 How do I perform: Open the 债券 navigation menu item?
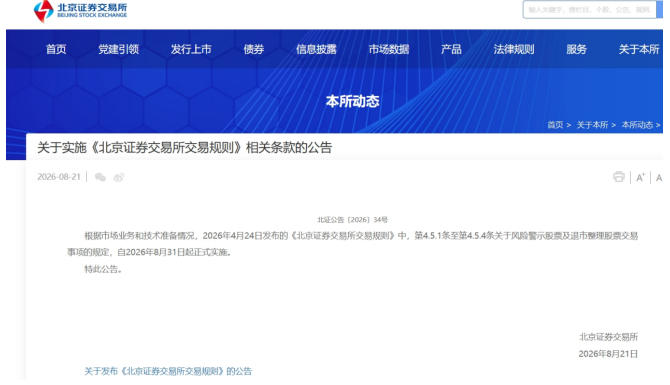pyautogui.click(x=254, y=50)
